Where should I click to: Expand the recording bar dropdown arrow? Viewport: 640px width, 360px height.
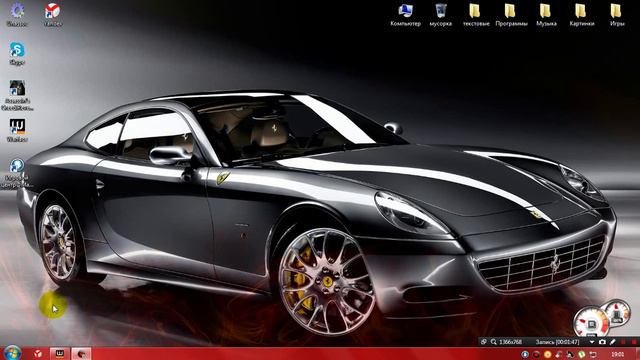592,342
